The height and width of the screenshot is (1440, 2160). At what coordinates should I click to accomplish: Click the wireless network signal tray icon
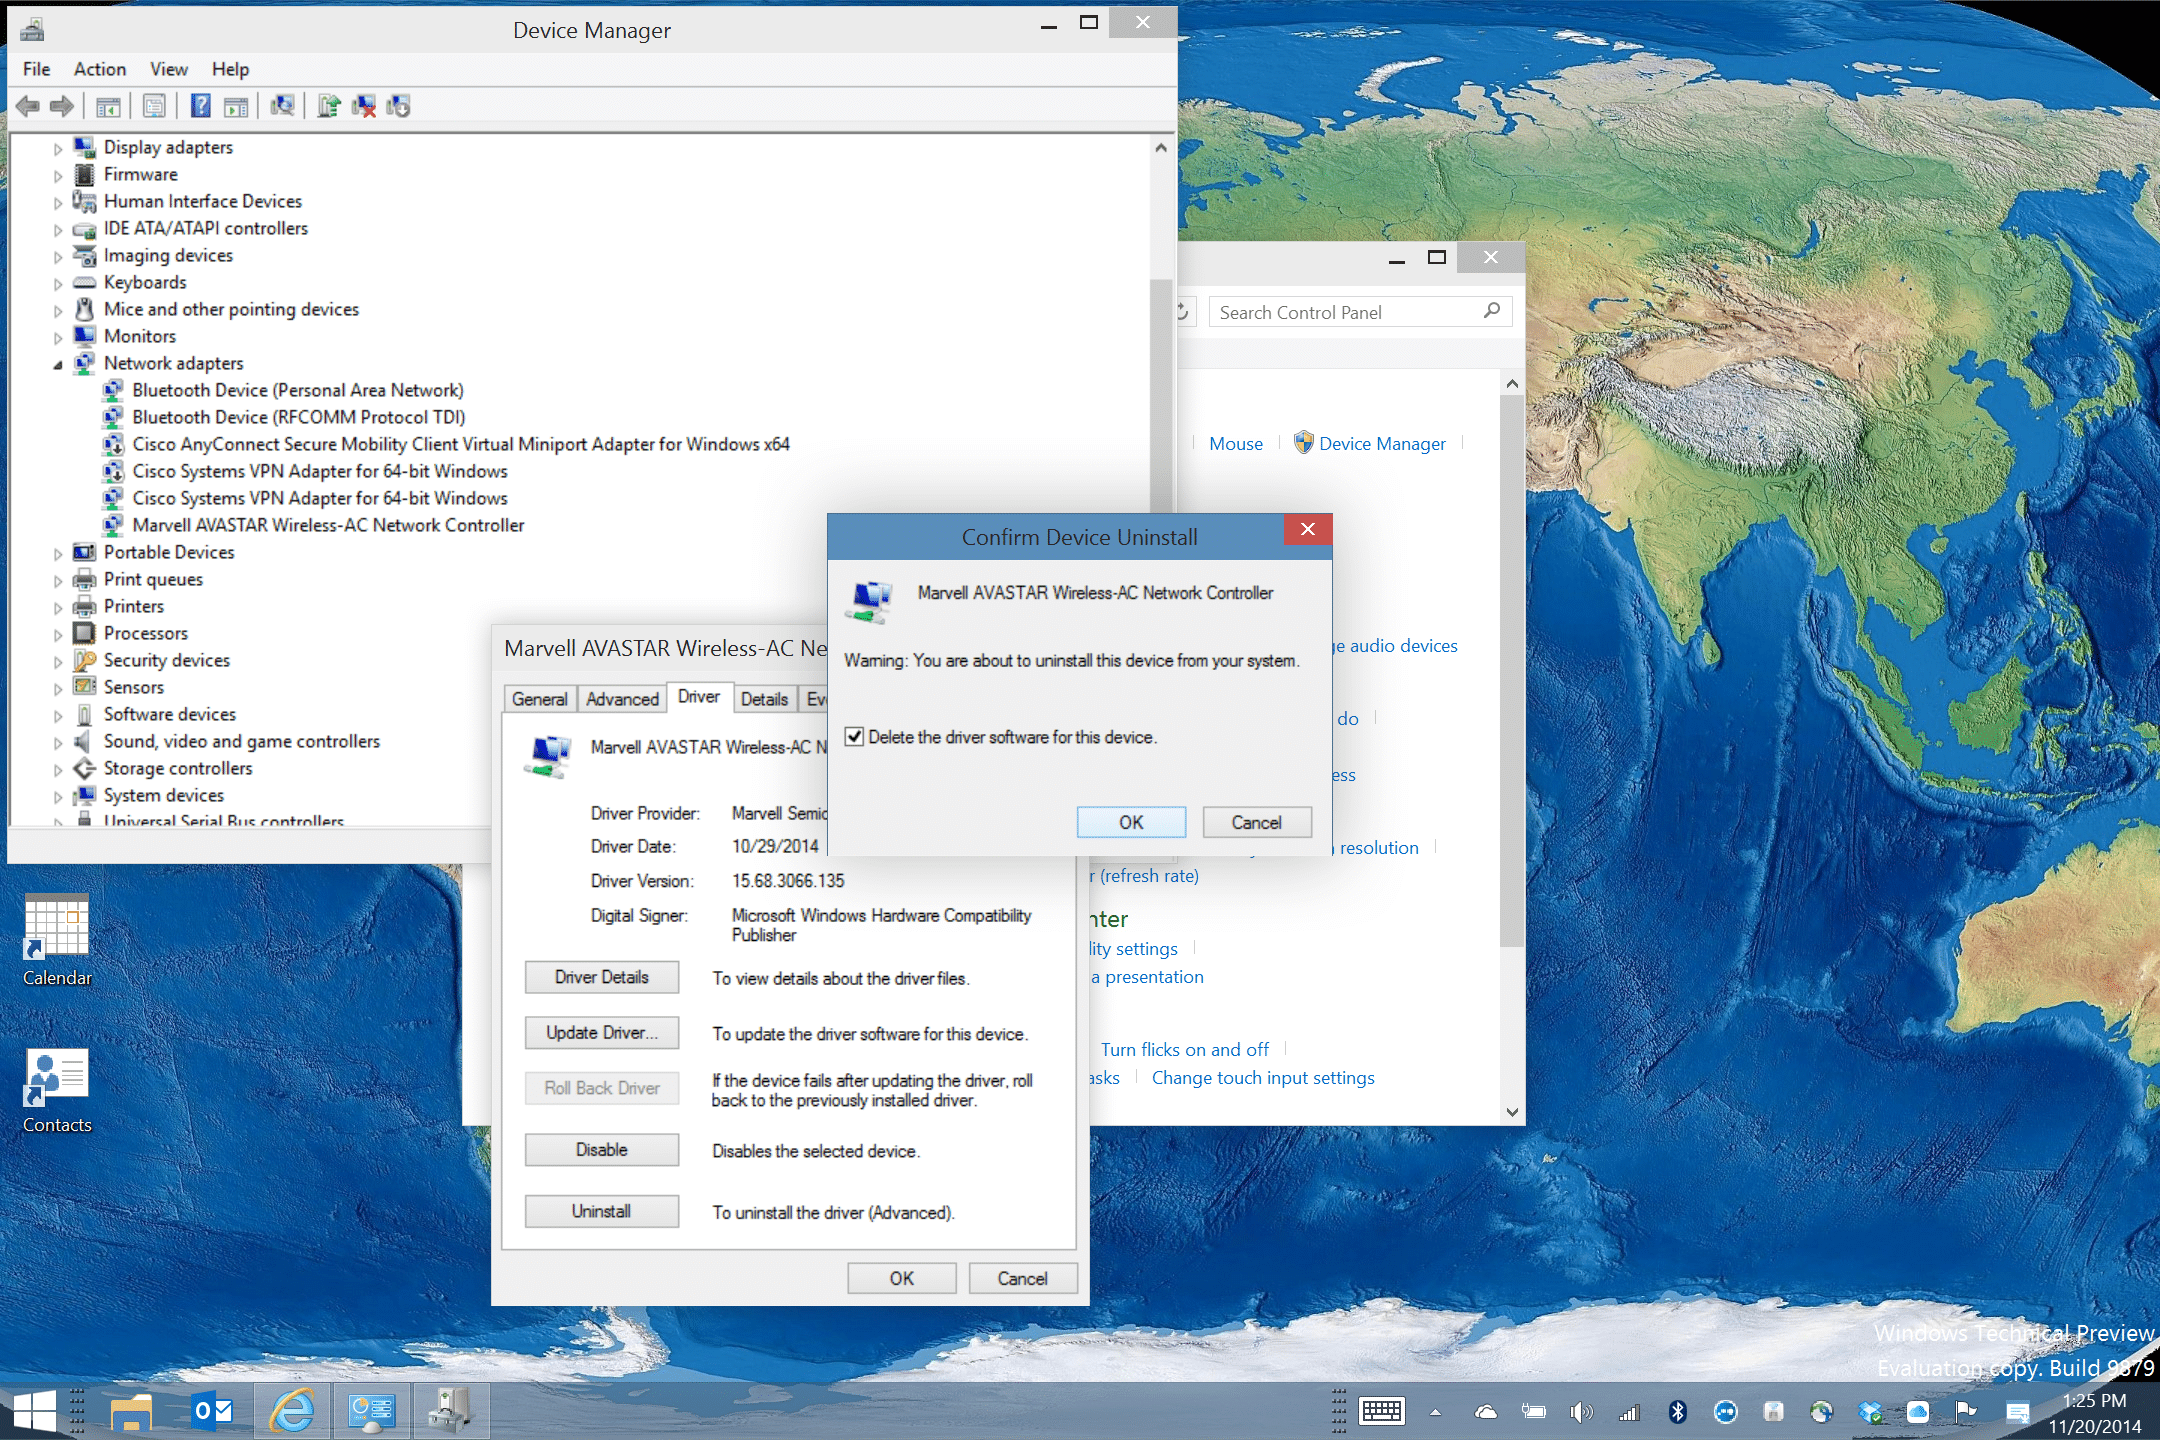1629,1411
